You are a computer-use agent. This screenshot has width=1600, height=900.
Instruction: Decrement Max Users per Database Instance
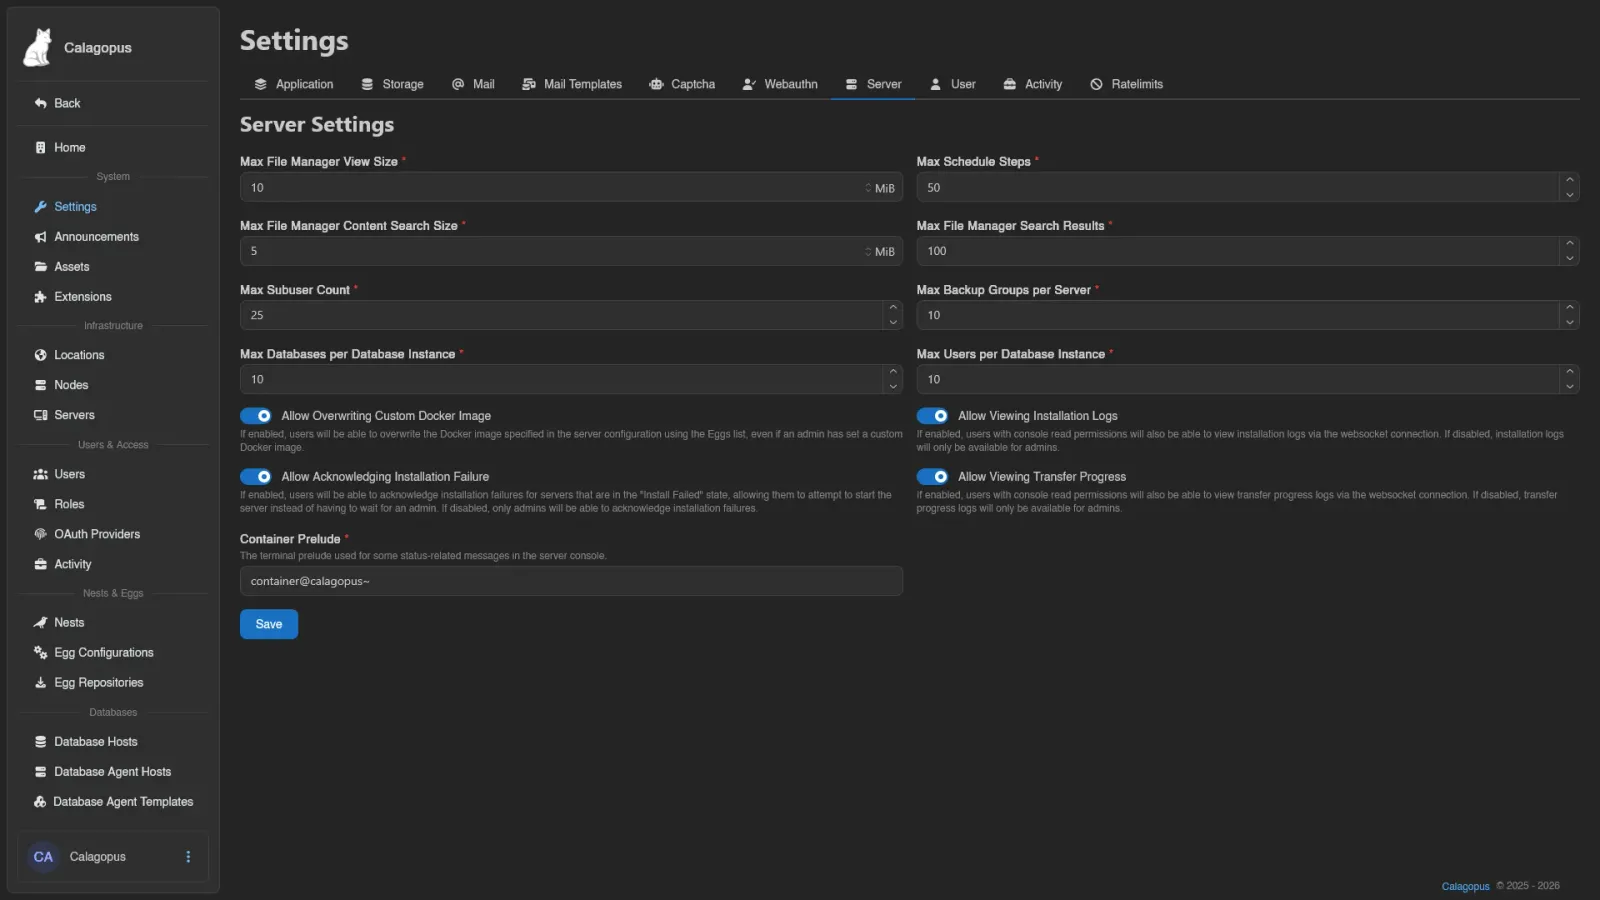point(1570,386)
